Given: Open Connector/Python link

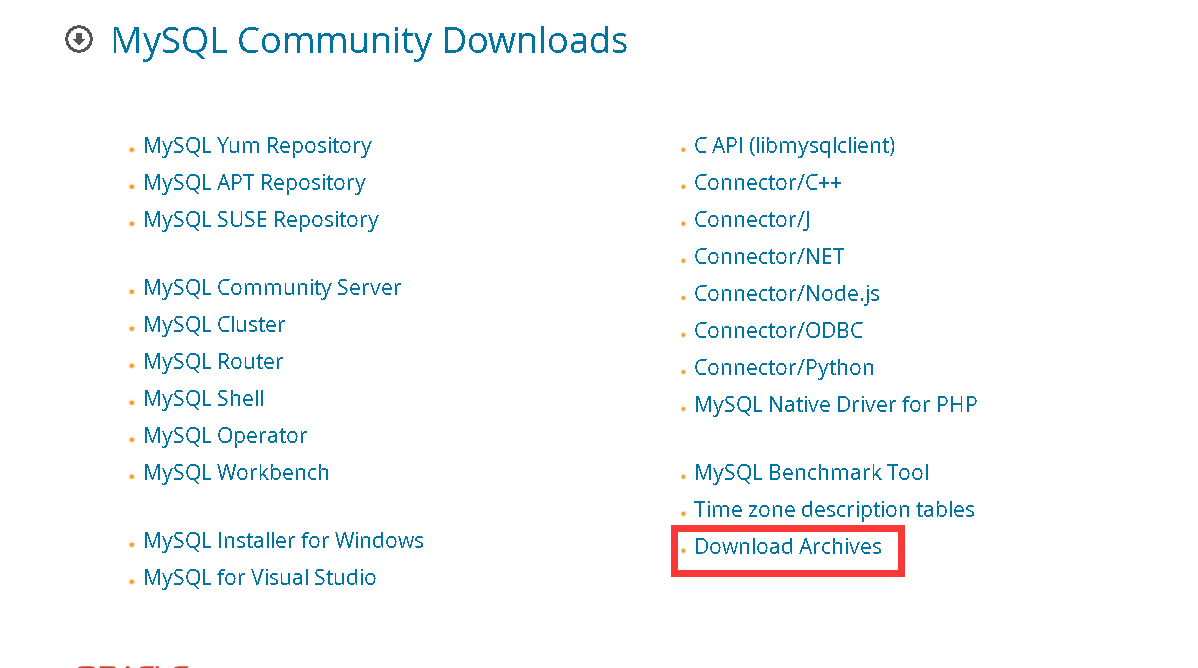Looking at the screenshot, I should 784,368.
